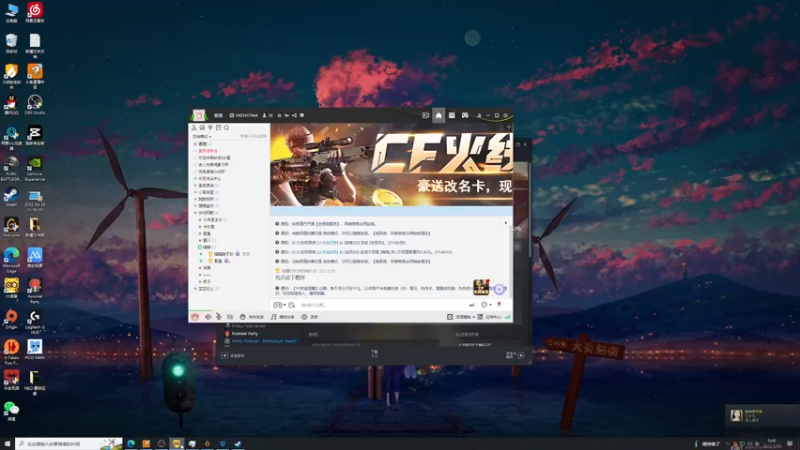Click the red gift icon by chat input
Viewport: 800px width, 450px height.
click(x=499, y=305)
